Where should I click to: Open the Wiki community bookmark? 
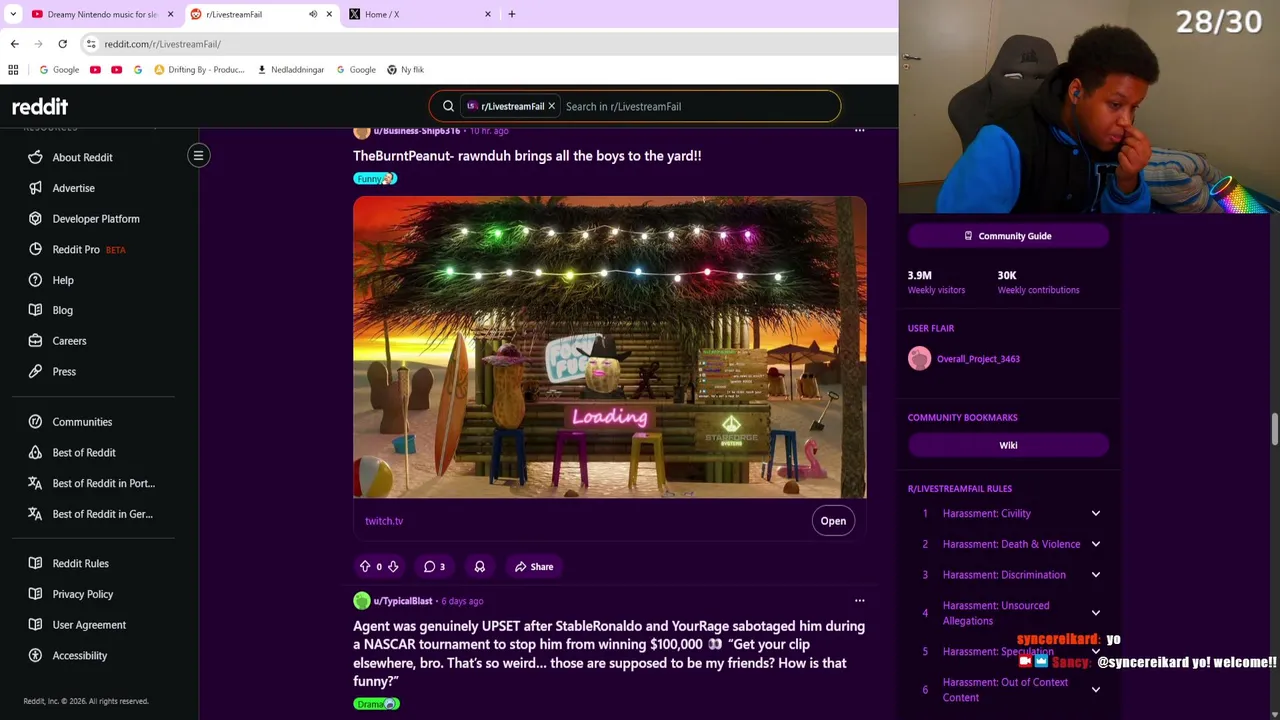pos(1008,445)
